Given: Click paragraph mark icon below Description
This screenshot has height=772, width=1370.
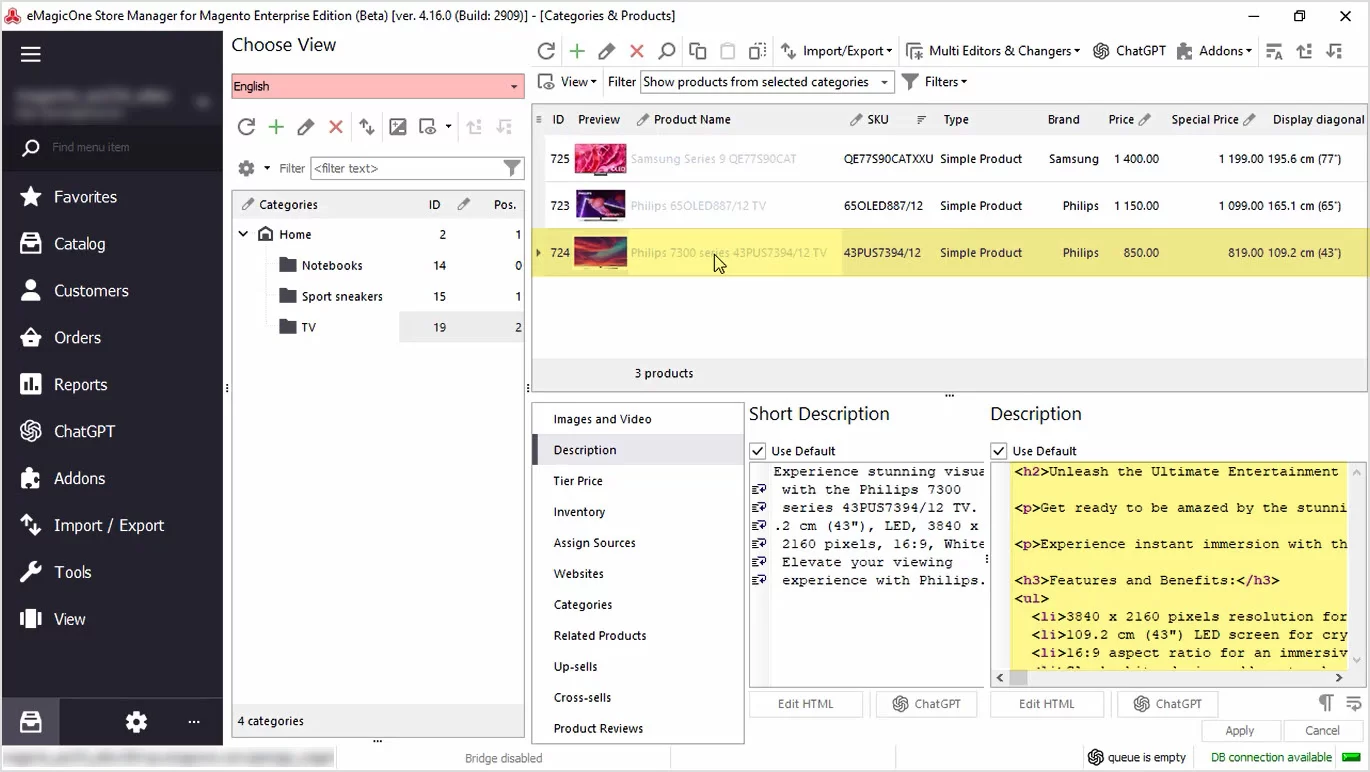Looking at the screenshot, I should click(x=1326, y=703).
